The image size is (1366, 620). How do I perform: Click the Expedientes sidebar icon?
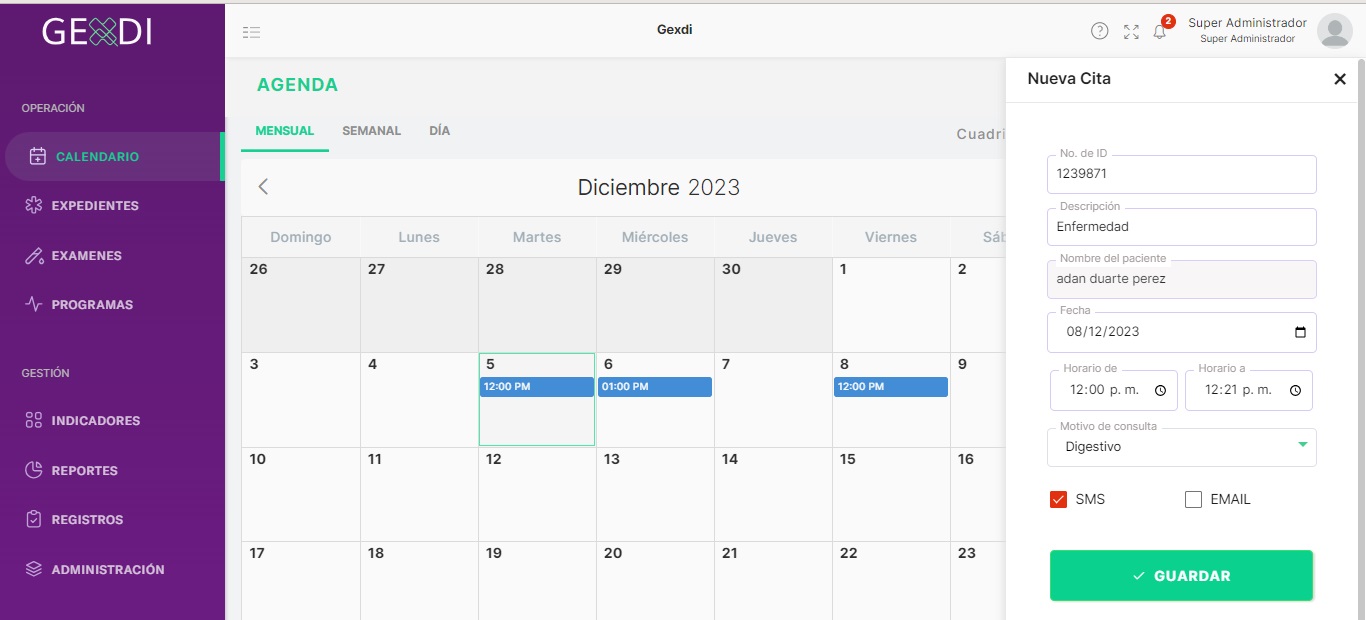tap(33, 205)
